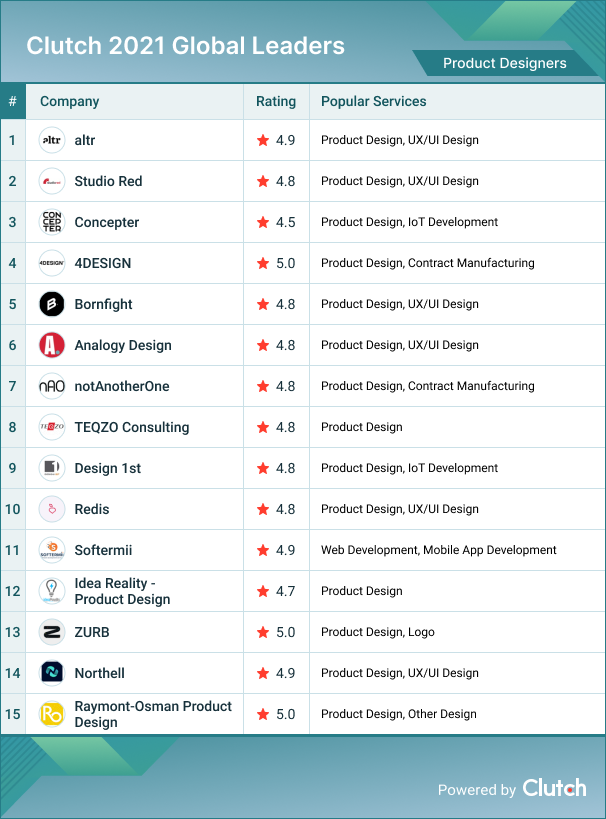Click the star next to altr's 4.9 rating

click(263, 141)
